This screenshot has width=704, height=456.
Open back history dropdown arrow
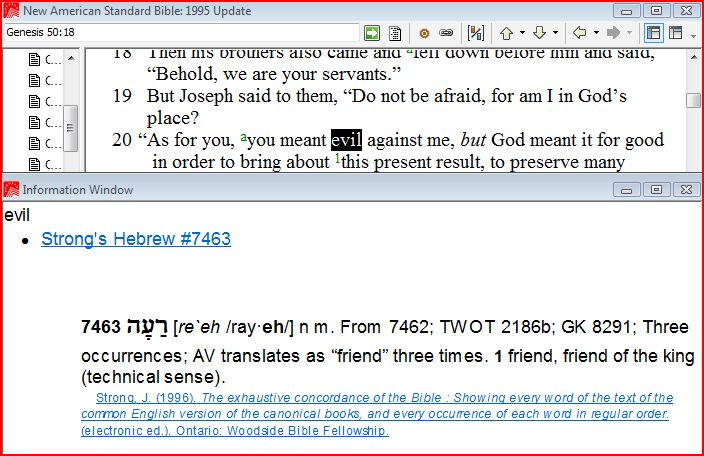(x=596, y=33)
